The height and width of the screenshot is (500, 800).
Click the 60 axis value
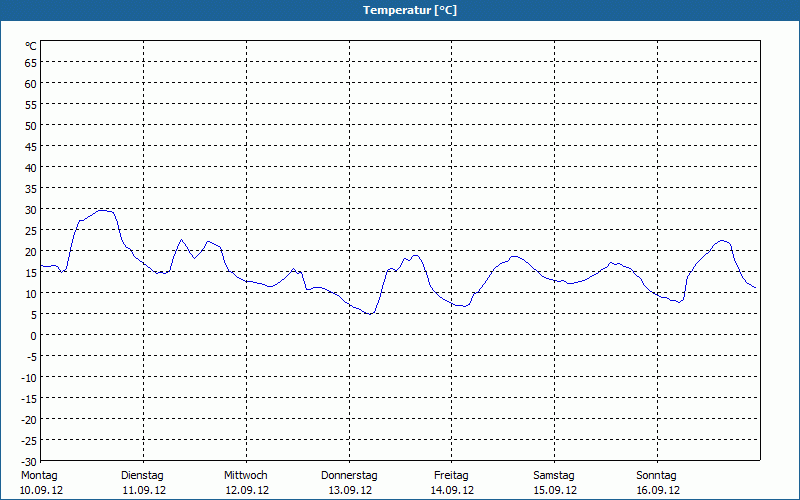(x=31, y=84)
